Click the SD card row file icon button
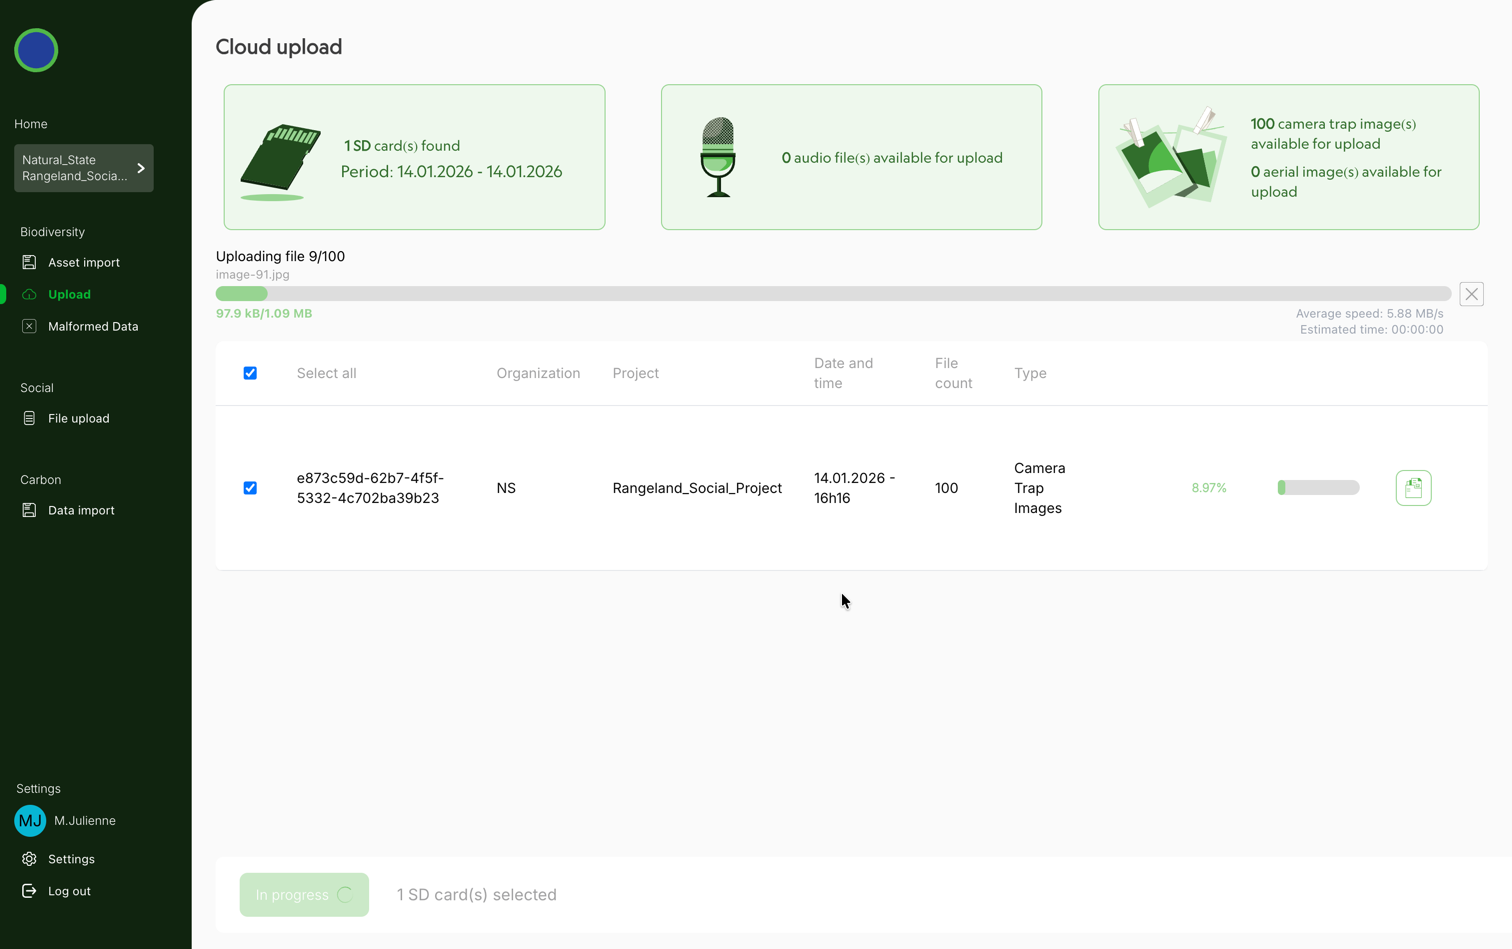The image size is (1512, 949). tap(1413, 488)
